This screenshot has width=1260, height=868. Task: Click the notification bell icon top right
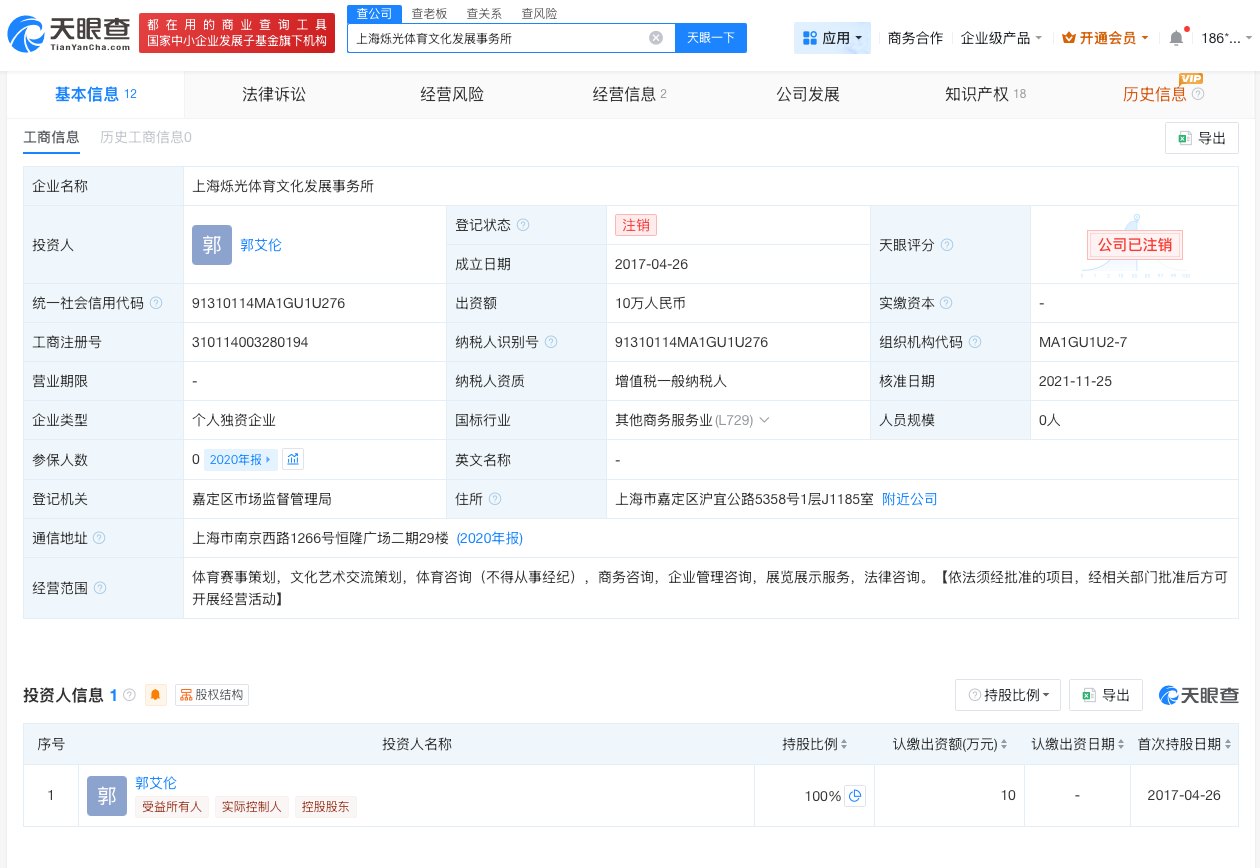[x=1176, y=38]
